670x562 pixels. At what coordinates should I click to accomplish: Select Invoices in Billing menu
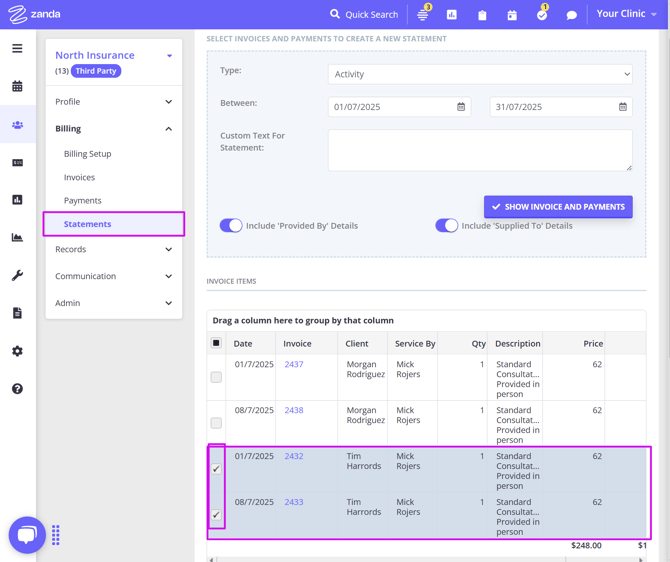pyautogui.click(x=80, y=177)
